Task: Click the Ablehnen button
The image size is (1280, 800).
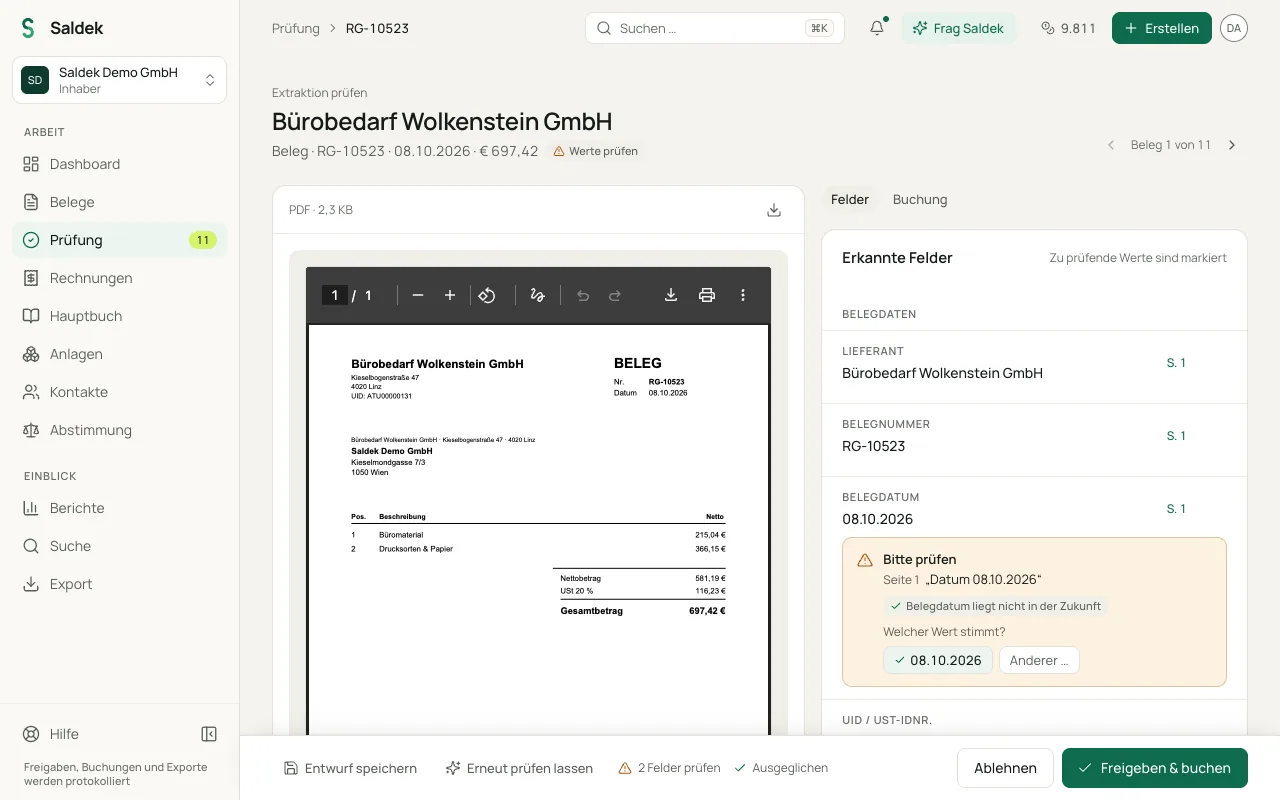Action: [x=1005, y=768]
